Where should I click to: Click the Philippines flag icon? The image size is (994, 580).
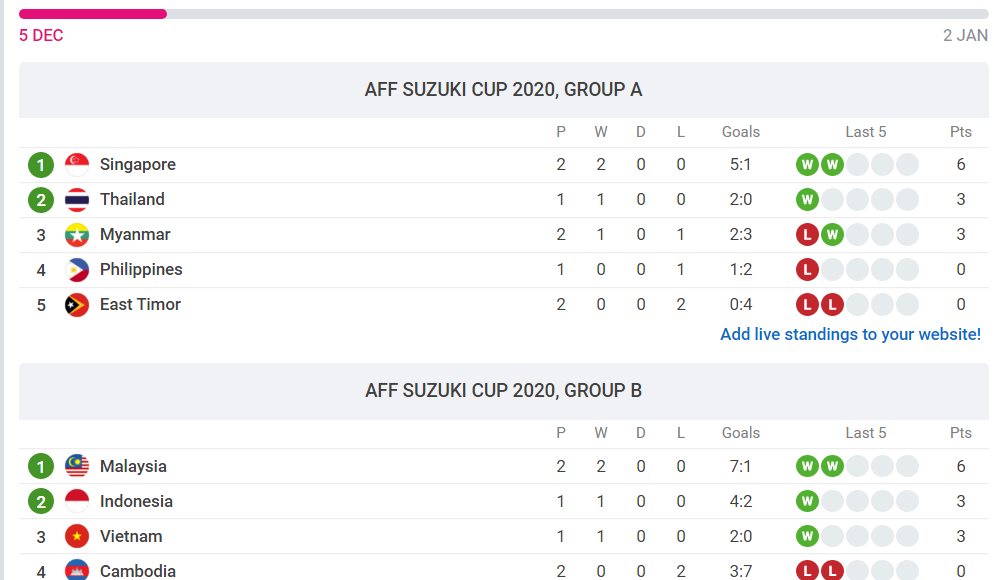pyautogui.click(x=77, y=270)
